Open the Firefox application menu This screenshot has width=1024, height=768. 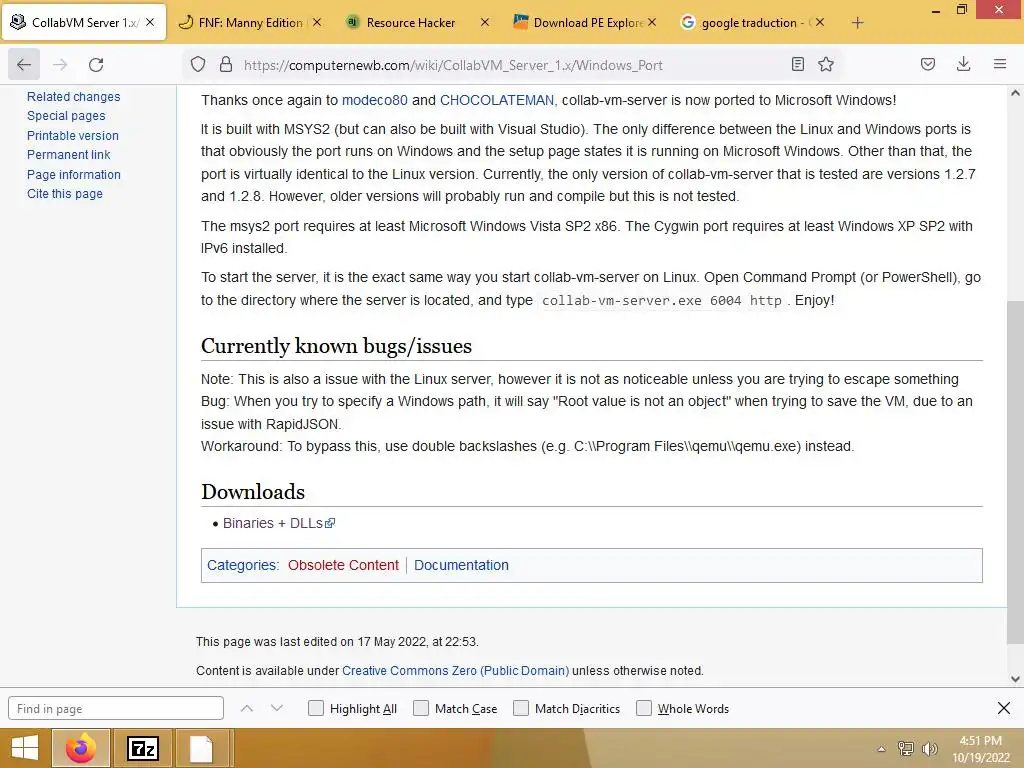click(1000, 64)
